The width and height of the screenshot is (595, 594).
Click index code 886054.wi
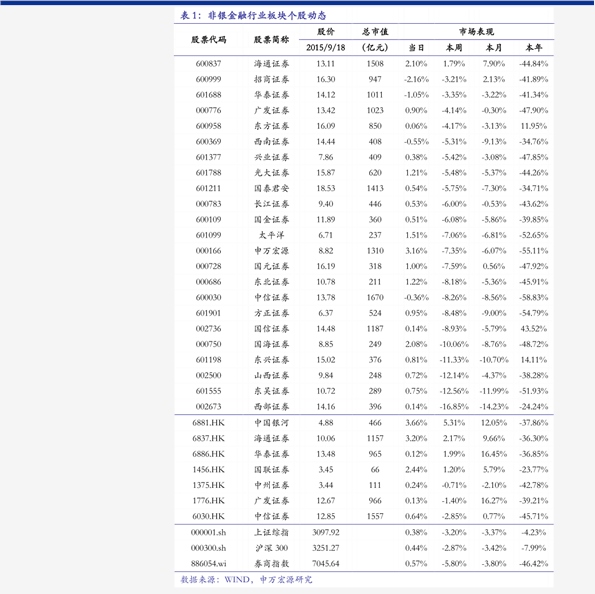[x=208, y=563]
